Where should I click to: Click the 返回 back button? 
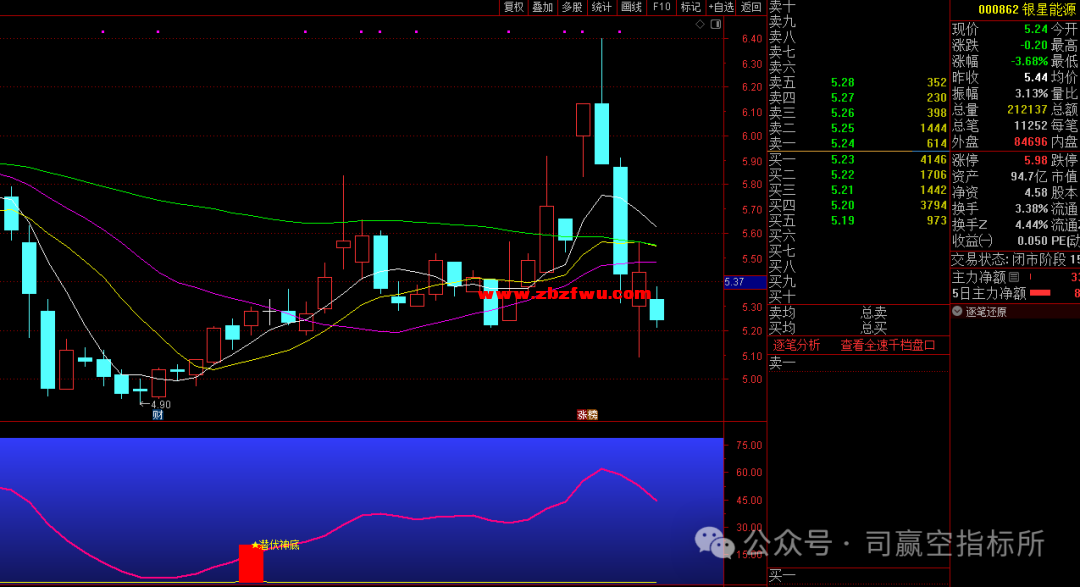click(751, 7)
